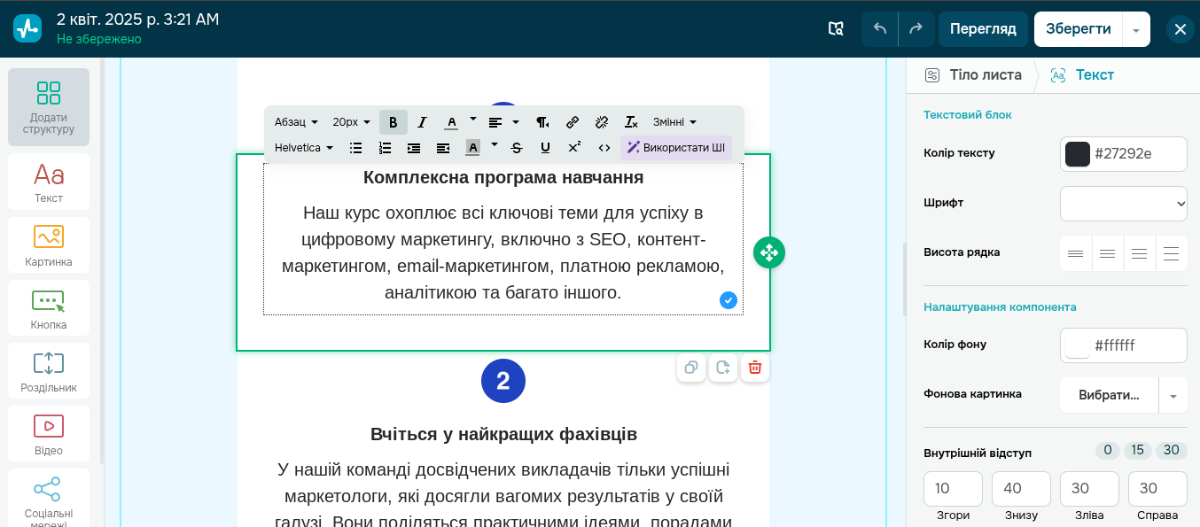1200x527 pixels.
Task: Click Додати структуру in sidebar
Action: (x=48, y=107)
